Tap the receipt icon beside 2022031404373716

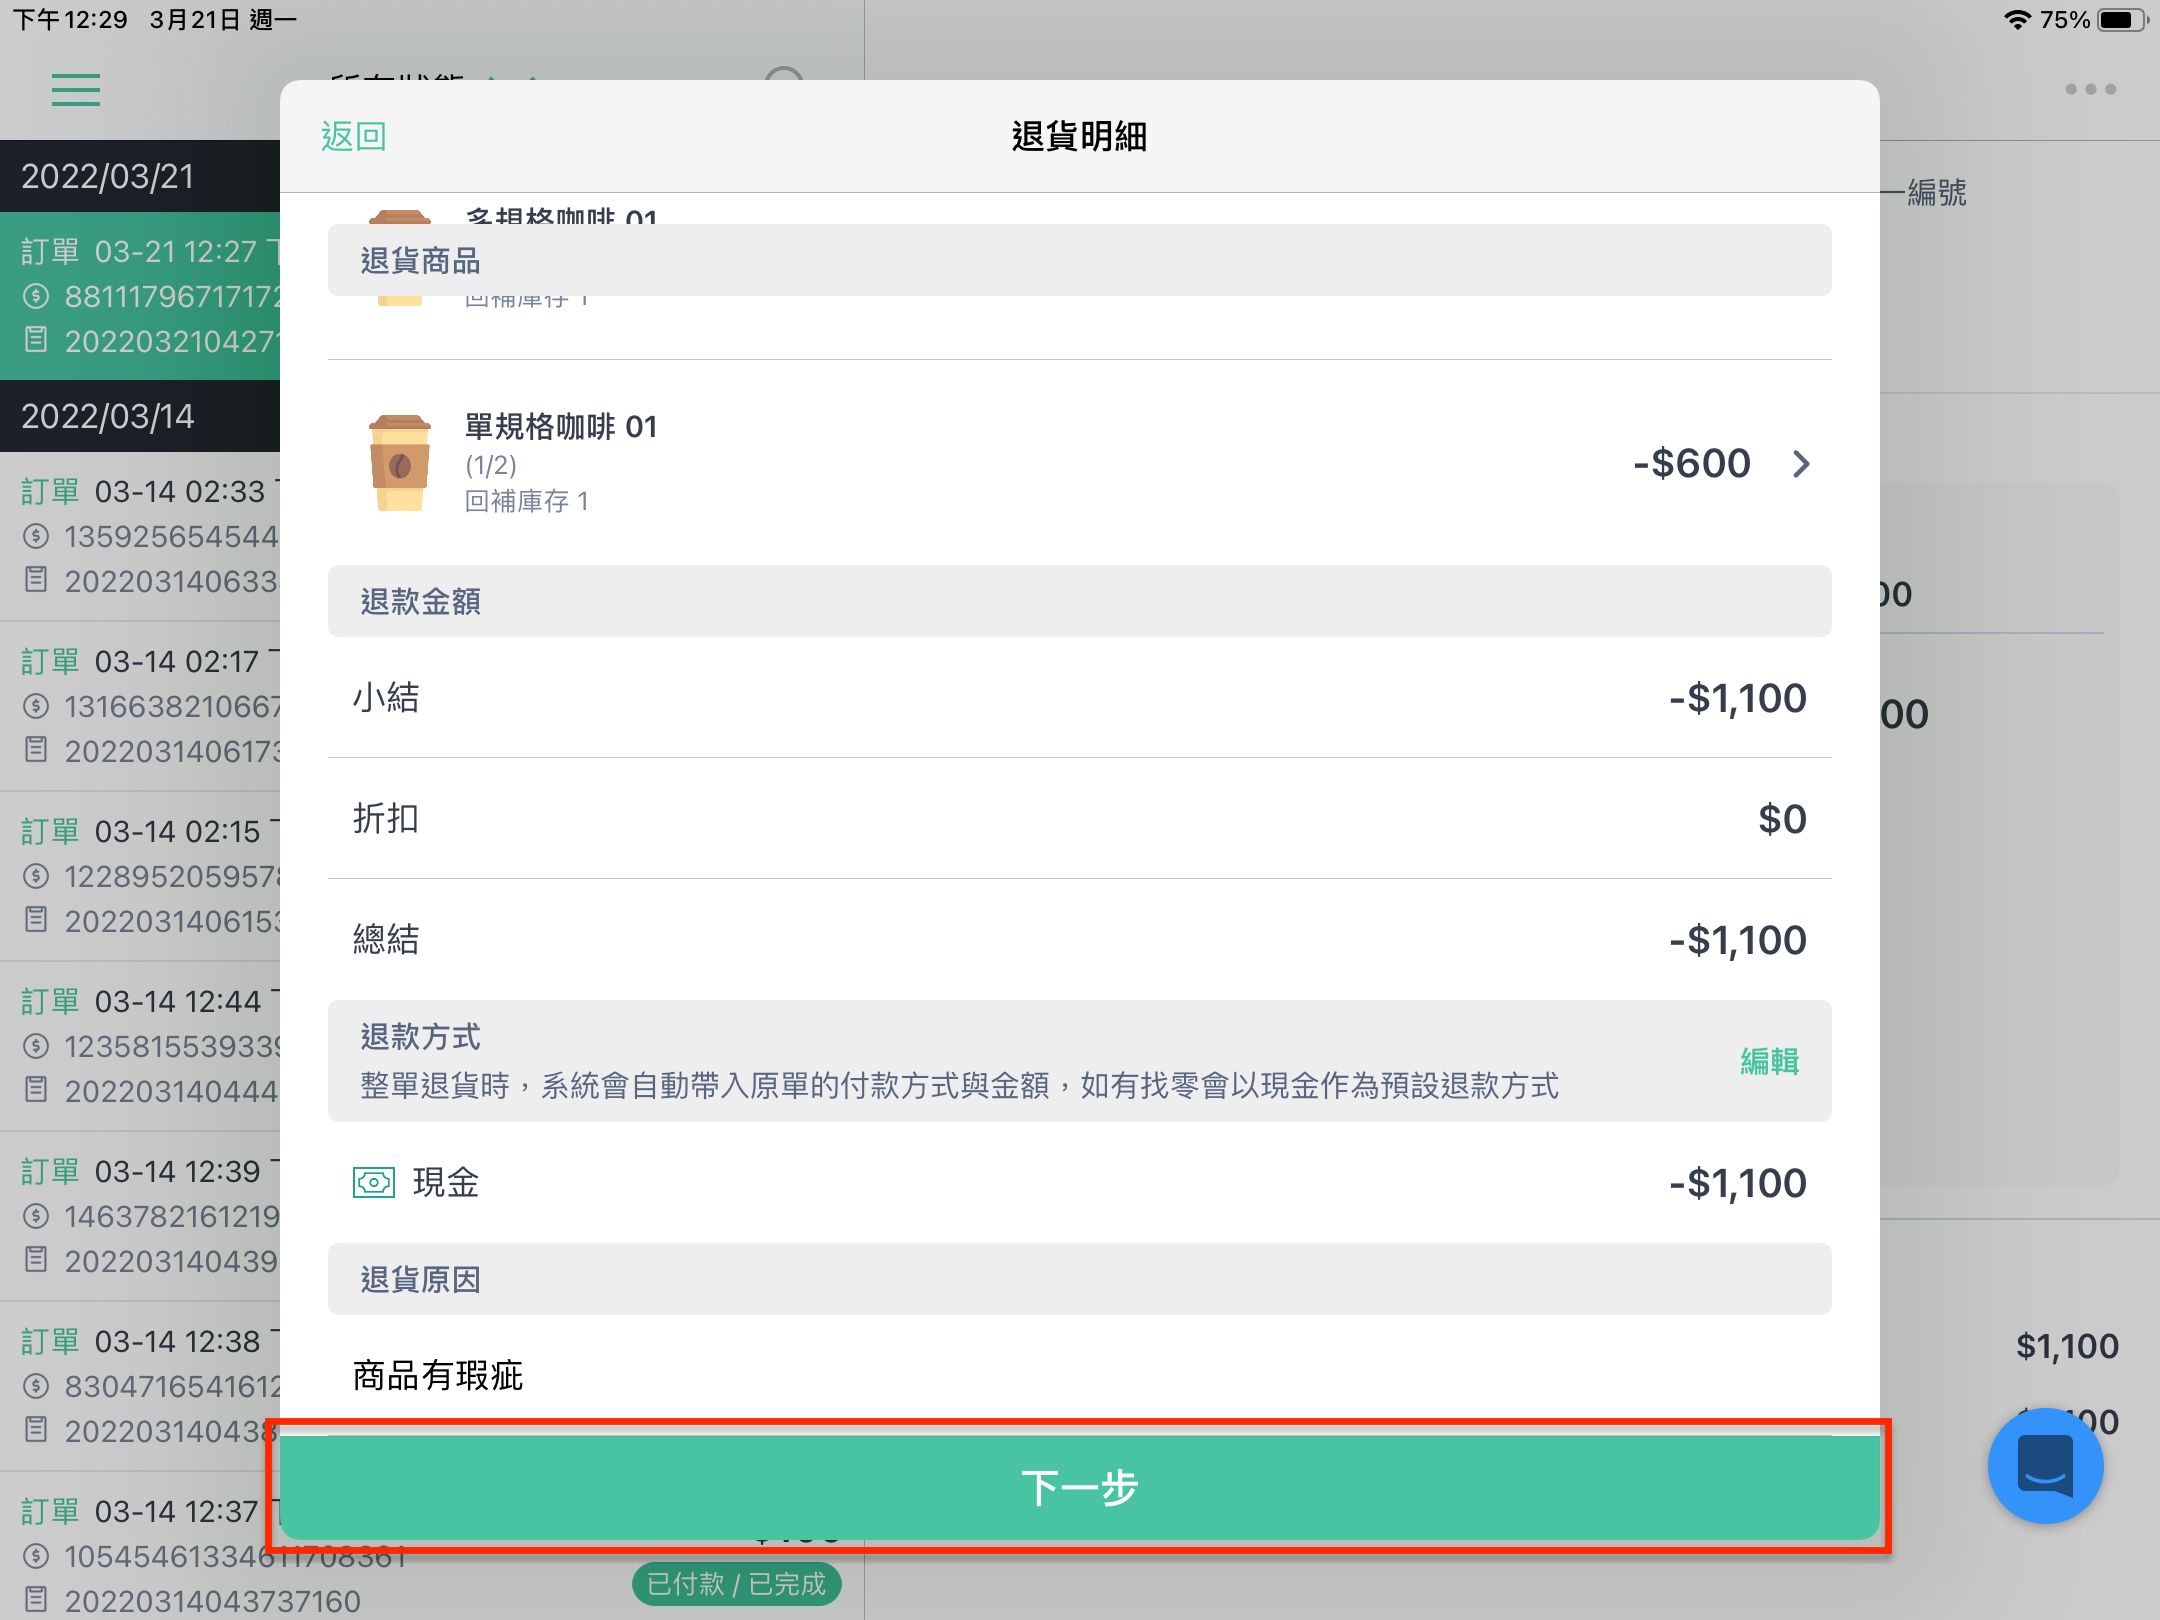36,1600
